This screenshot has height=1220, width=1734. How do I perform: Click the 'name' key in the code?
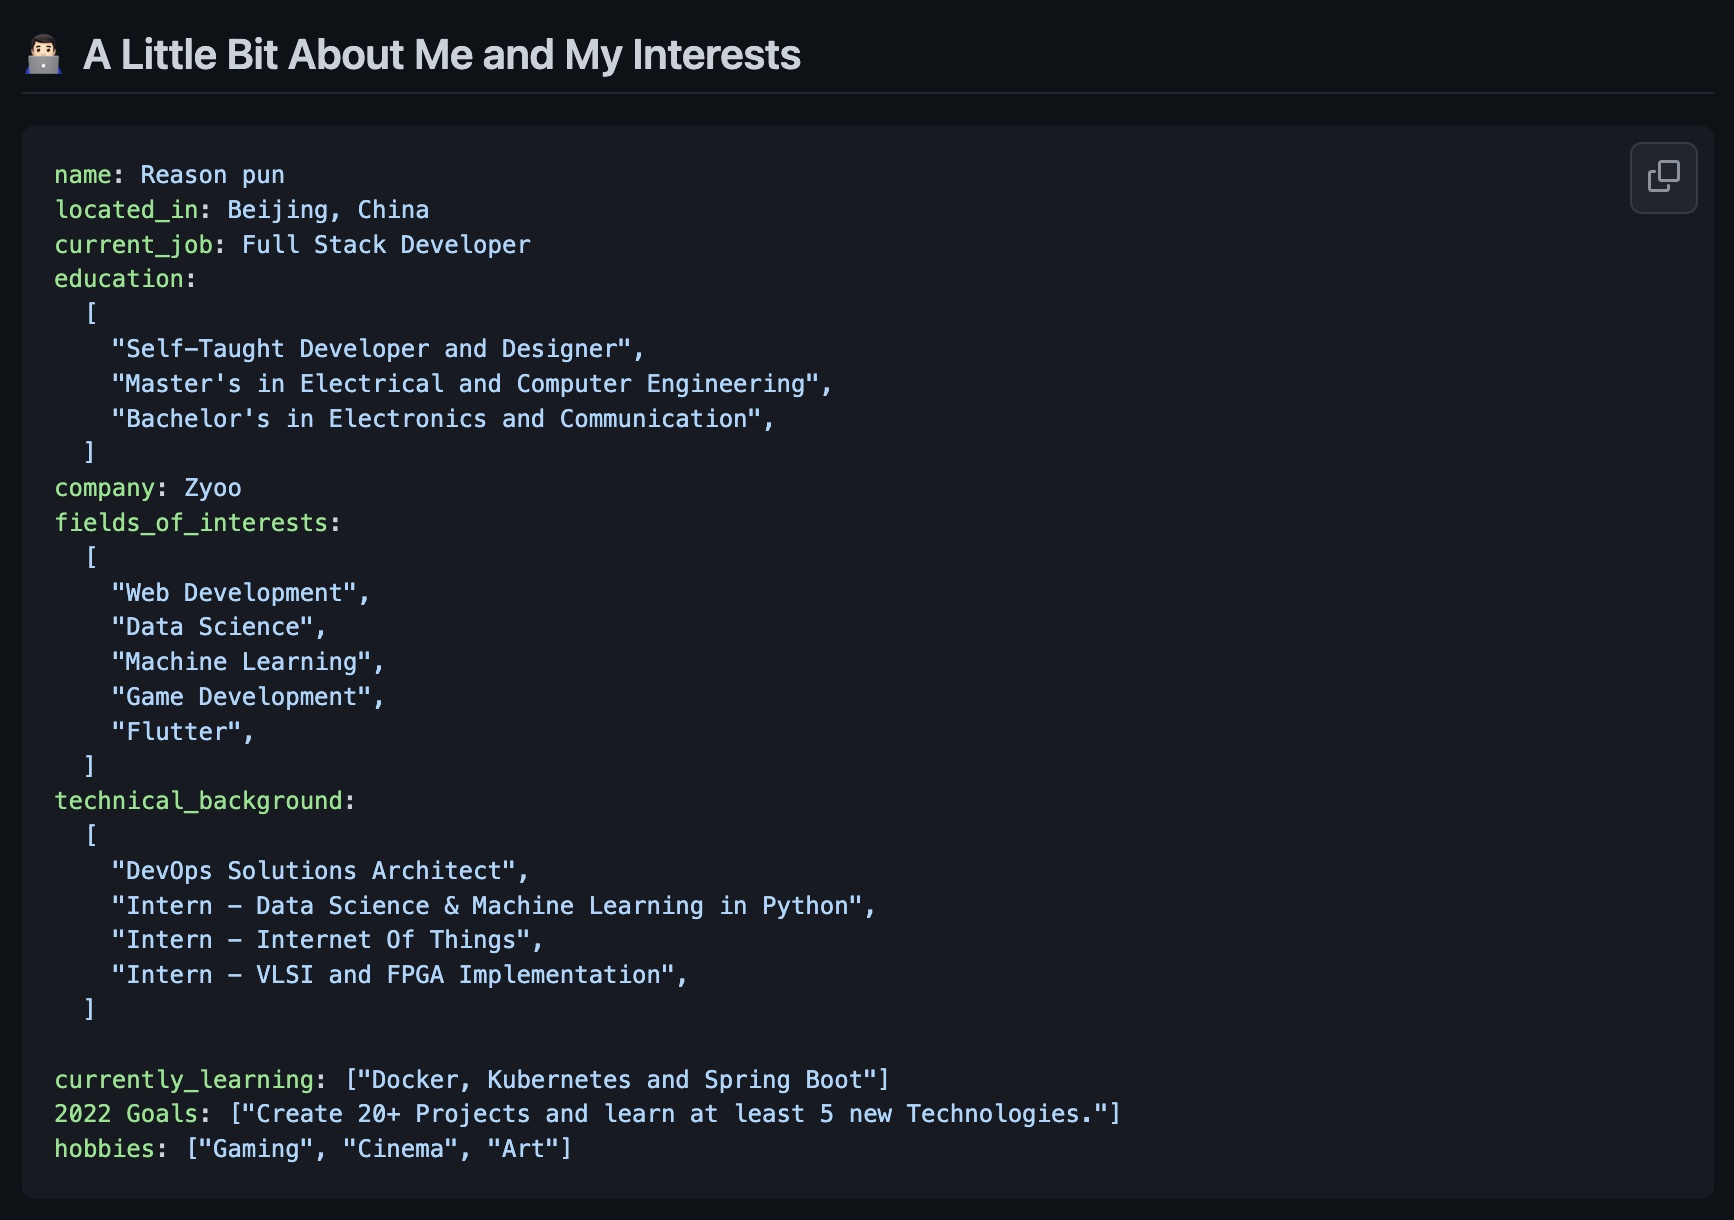point(82,175)
